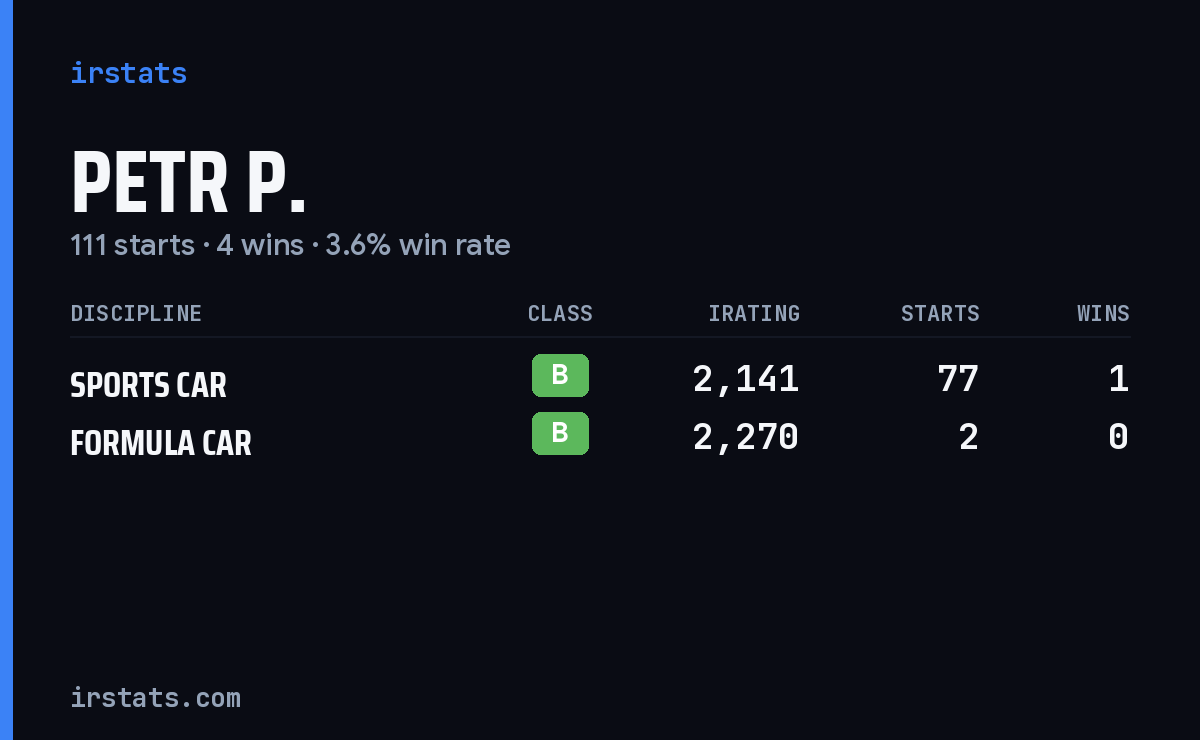
Task: Sort by the IRATING column header
Action: pyautogui.click(x=754, y=314)
